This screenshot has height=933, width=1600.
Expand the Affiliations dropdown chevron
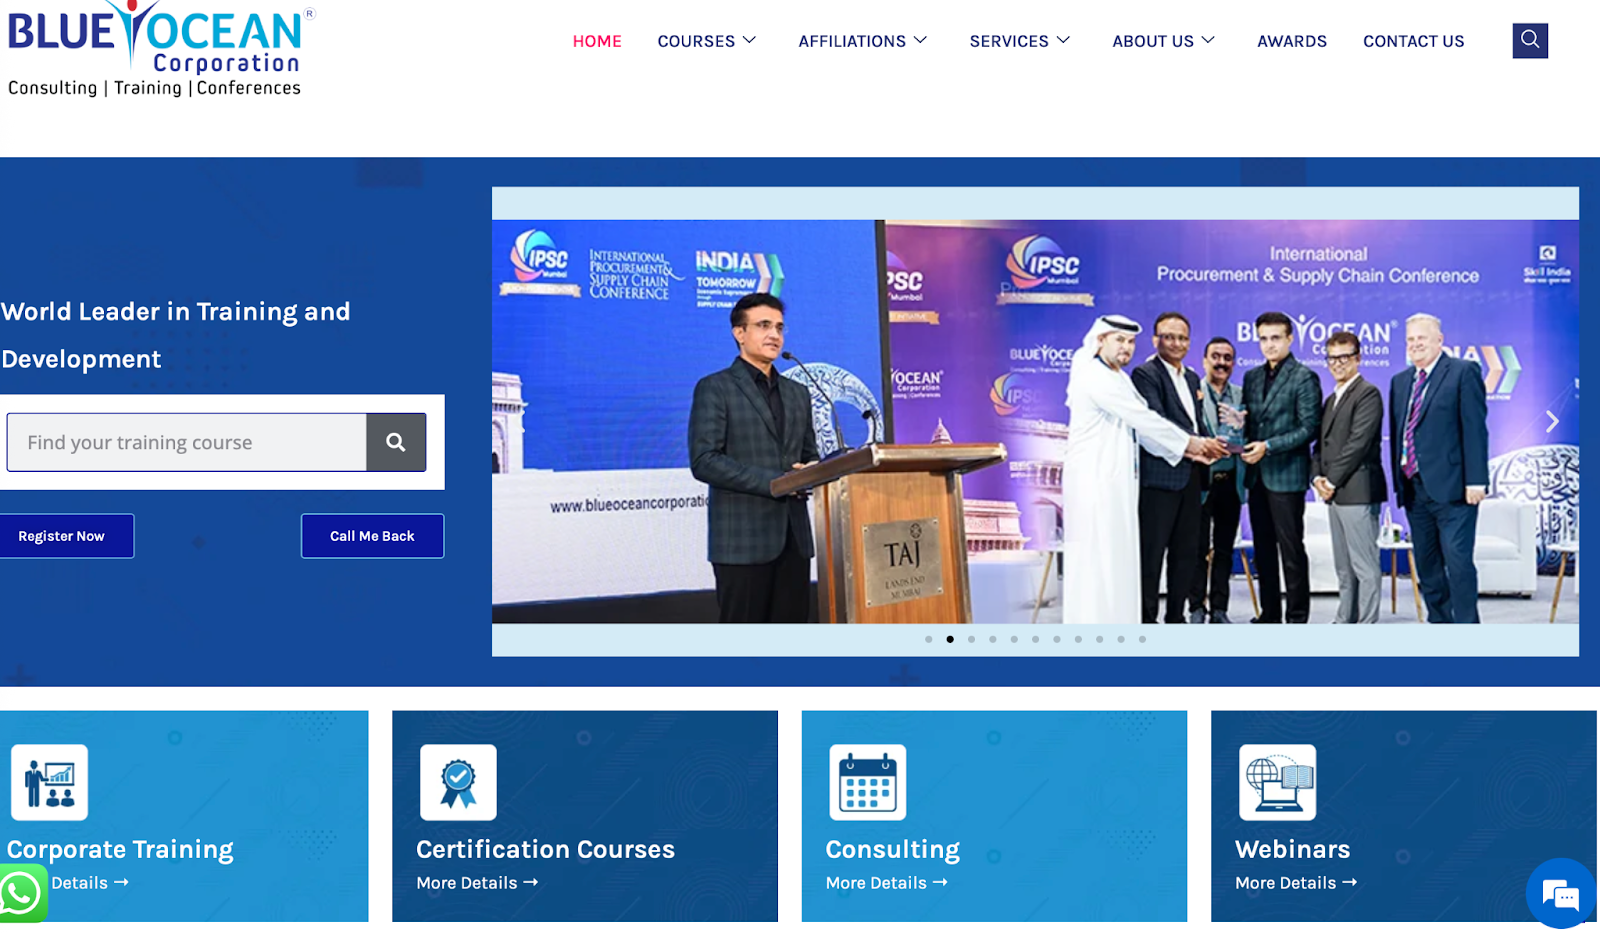pos(921,40)
